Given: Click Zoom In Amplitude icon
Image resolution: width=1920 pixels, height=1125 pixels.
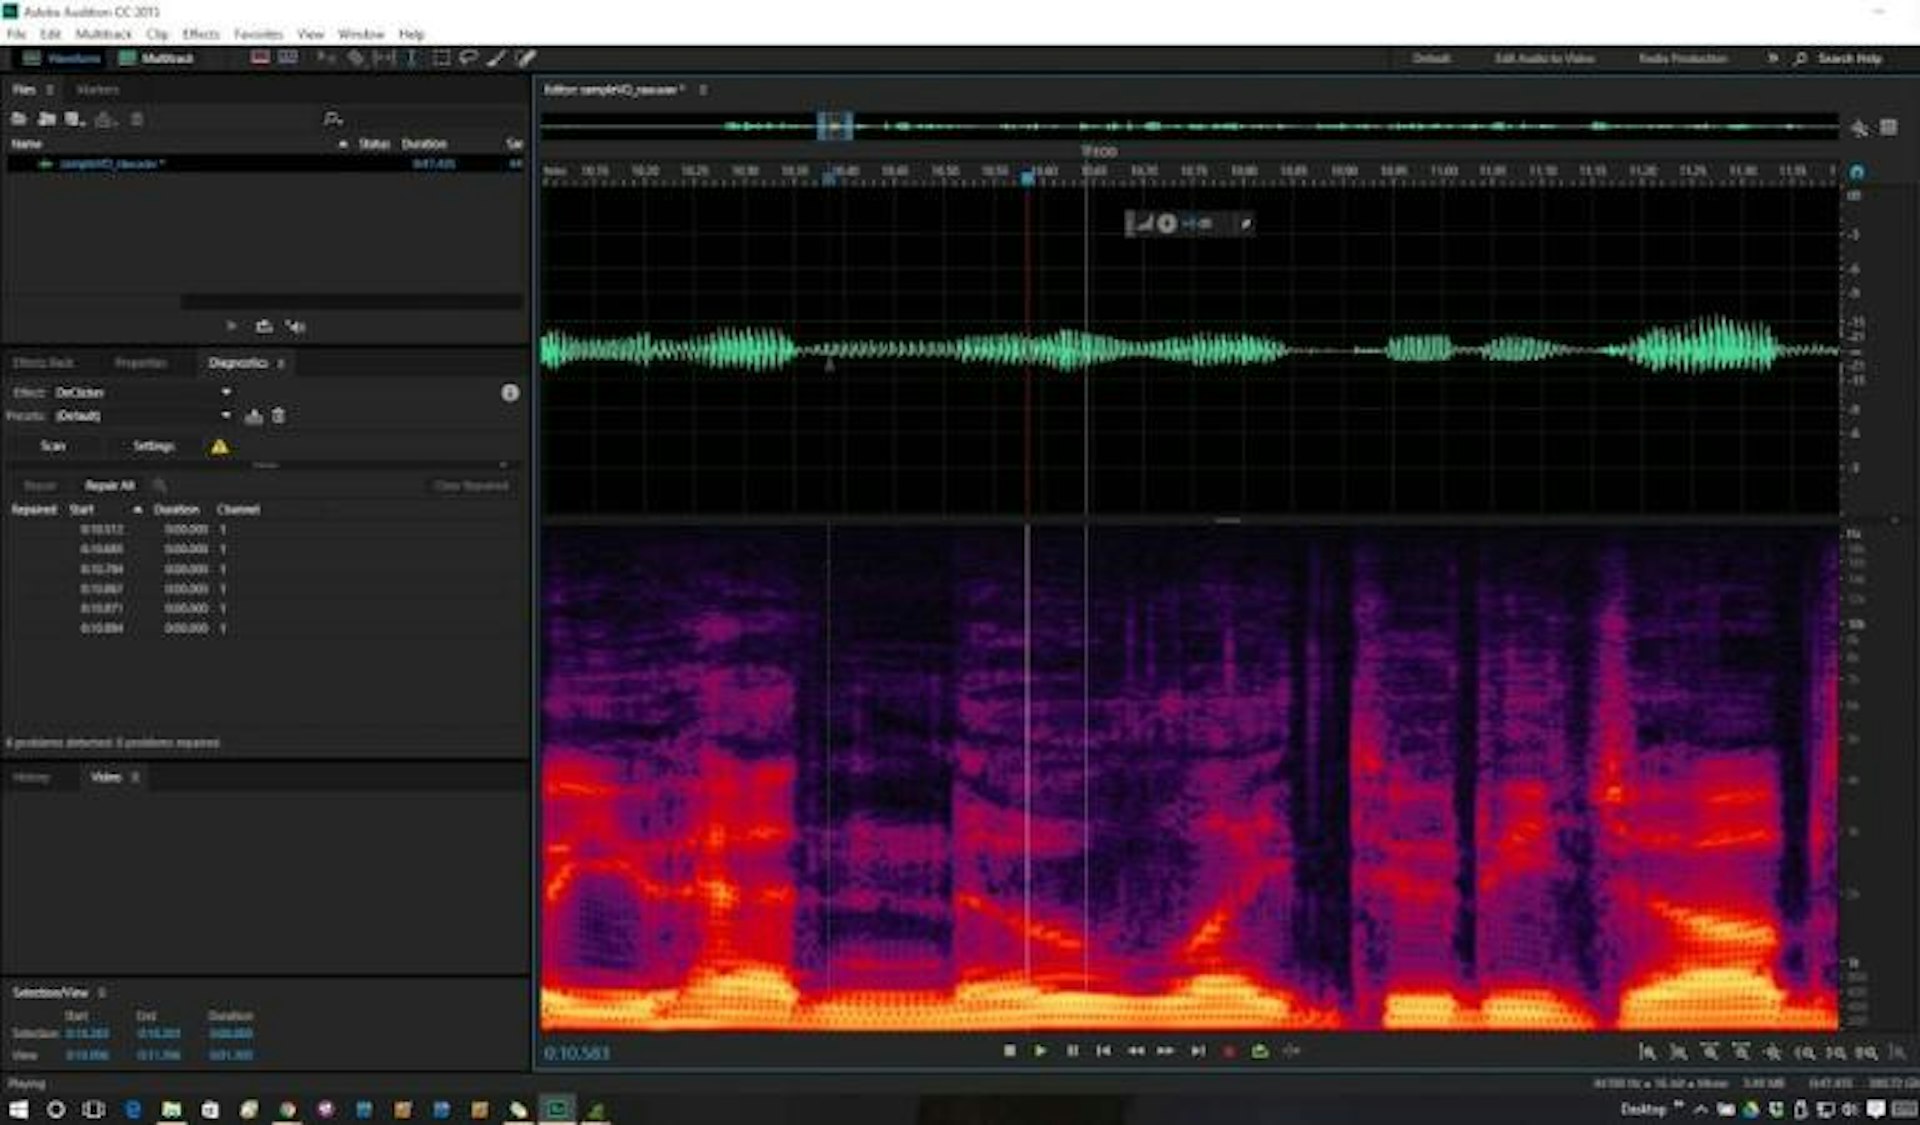Looking at the screenshot, I should pyautogui.click(x=1647, y=1052).
